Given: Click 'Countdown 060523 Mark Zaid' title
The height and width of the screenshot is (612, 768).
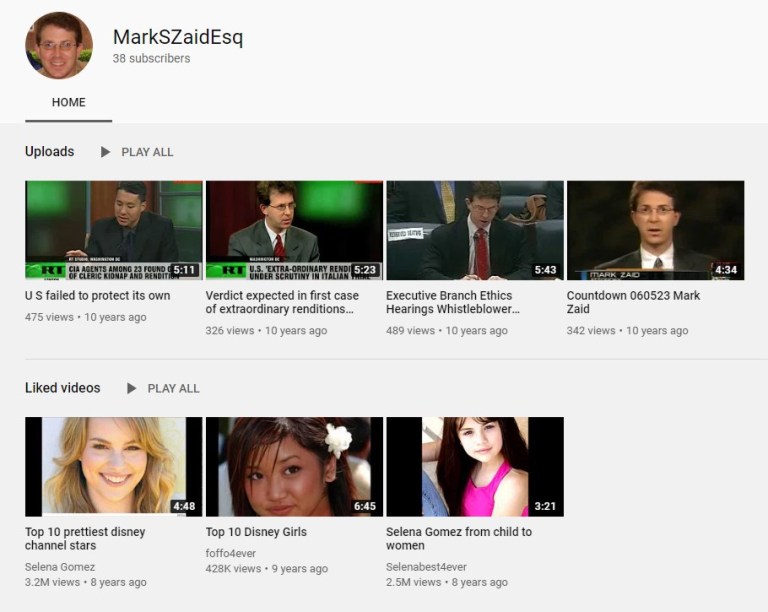Looking at the screenshot, I should (x=633, y=302).
